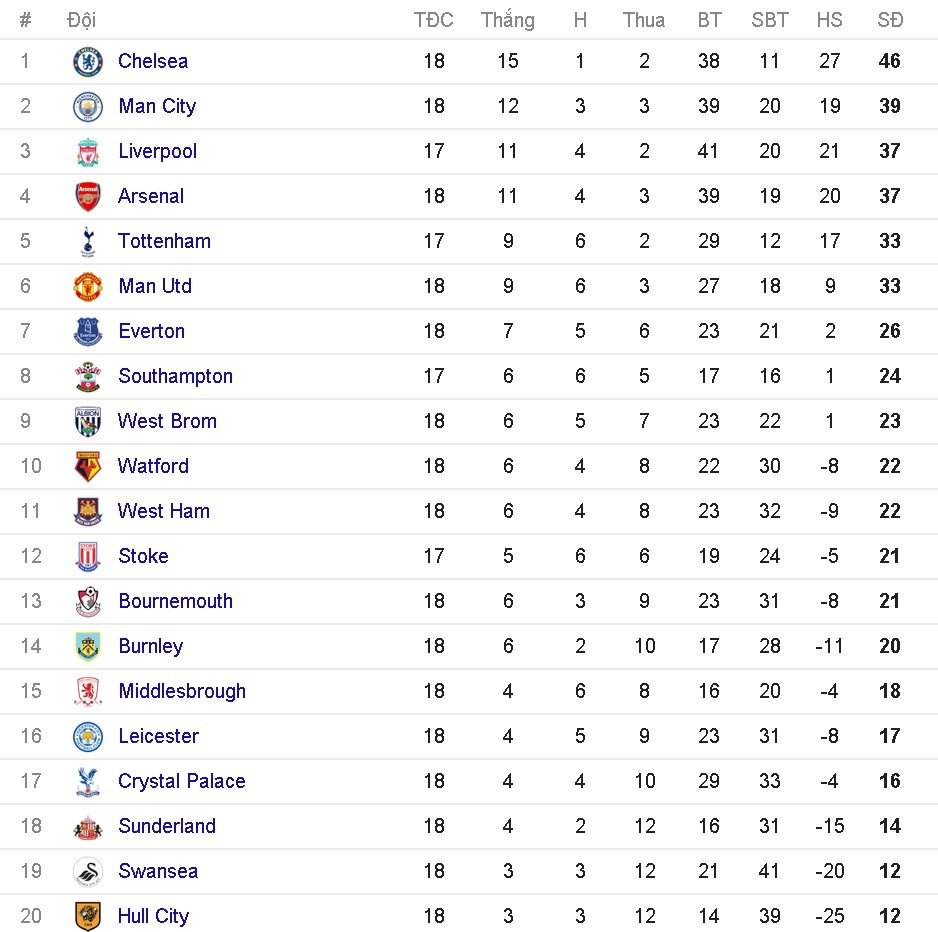Click the Arsenal cannon crest icon
This screenshot has height=932, width=938.
coord(88,197)
